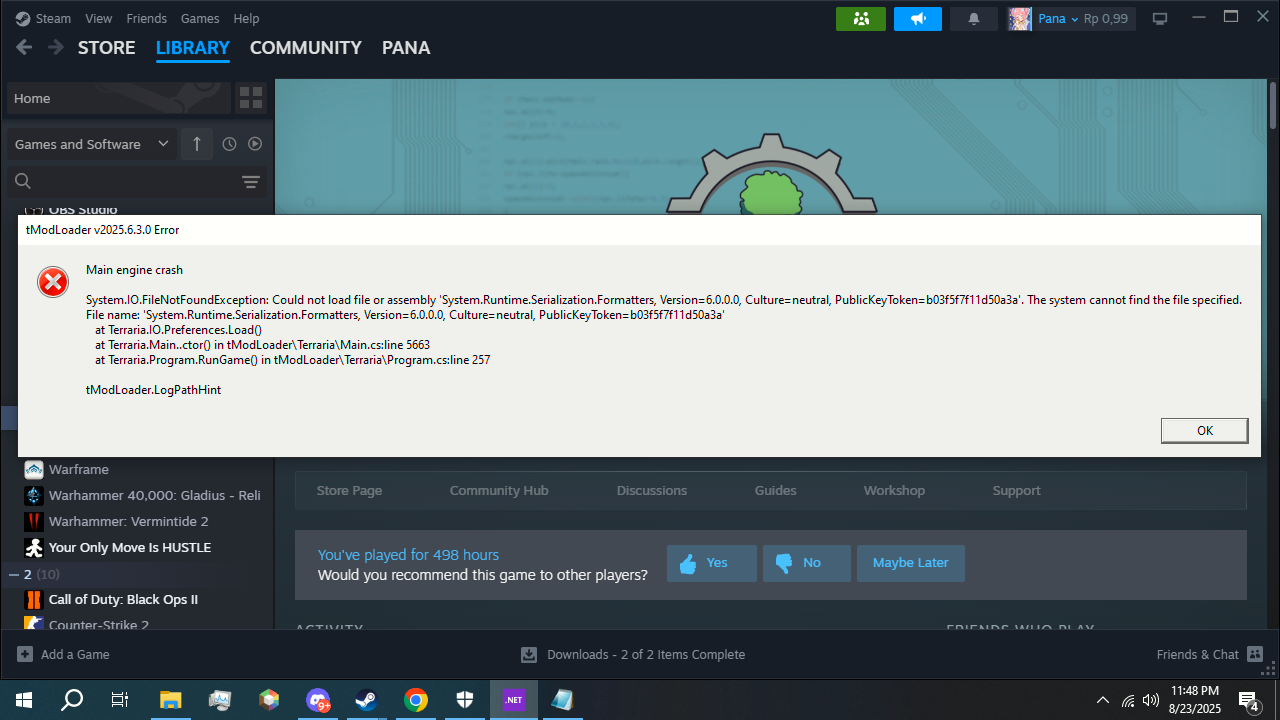The height and width of the screenshot is (720, 1280).
Task: Open the Workshop link
Action: (x=894, y=490)
